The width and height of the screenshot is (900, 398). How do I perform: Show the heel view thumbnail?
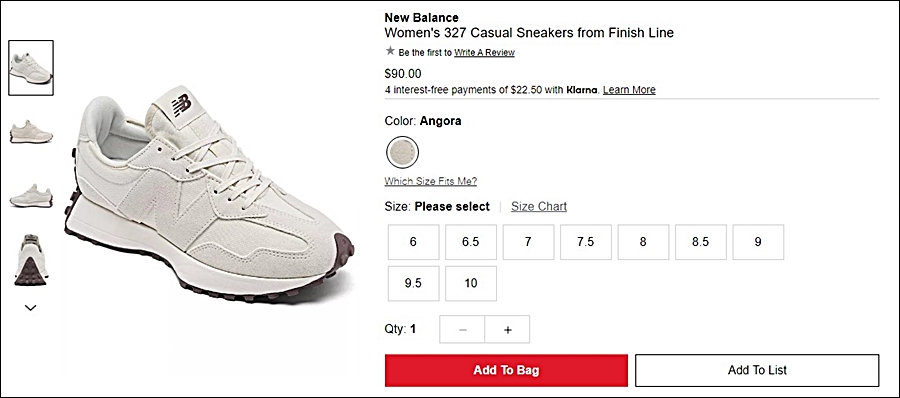tap(31, 260)
